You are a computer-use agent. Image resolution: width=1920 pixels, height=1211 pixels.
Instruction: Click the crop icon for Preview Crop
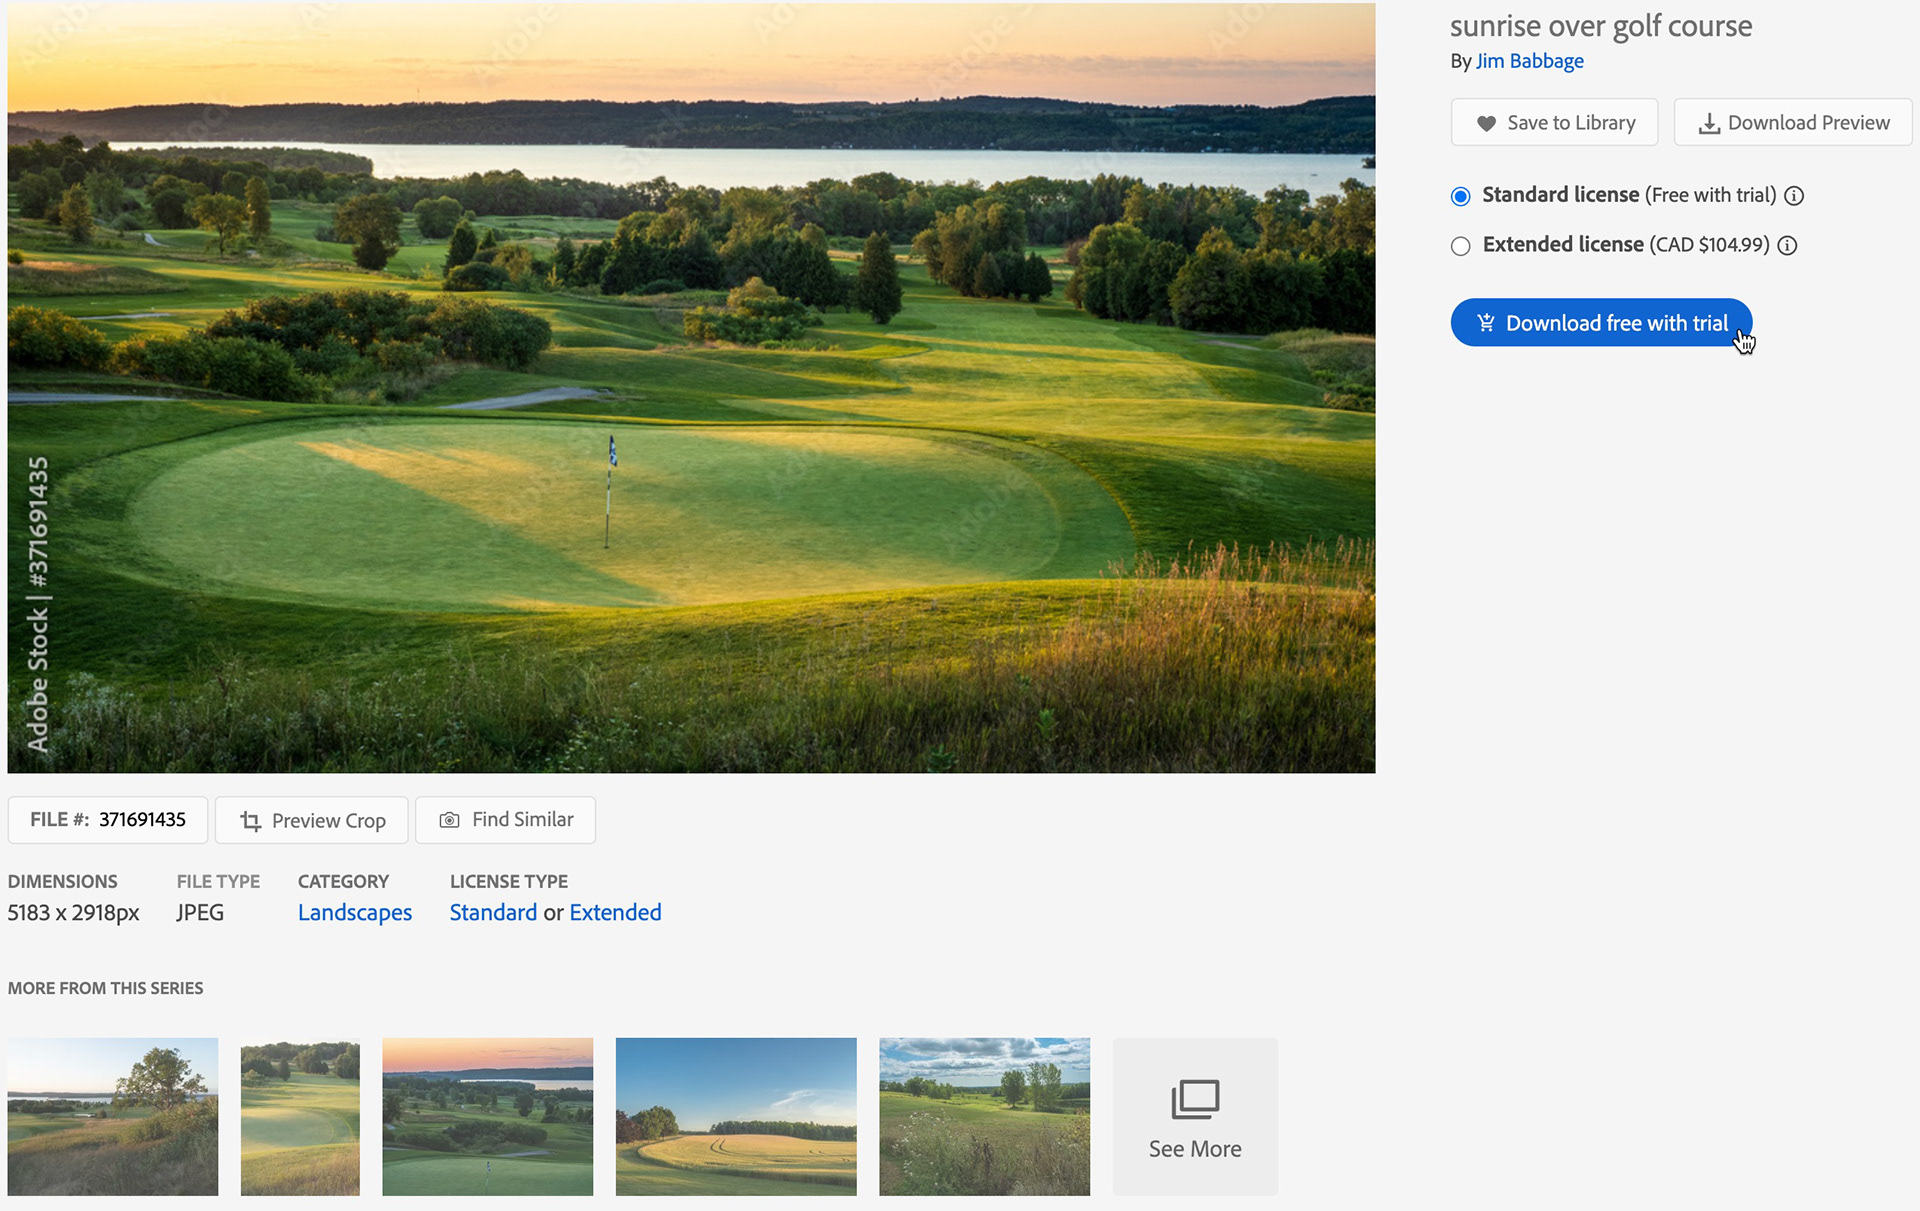250,821
